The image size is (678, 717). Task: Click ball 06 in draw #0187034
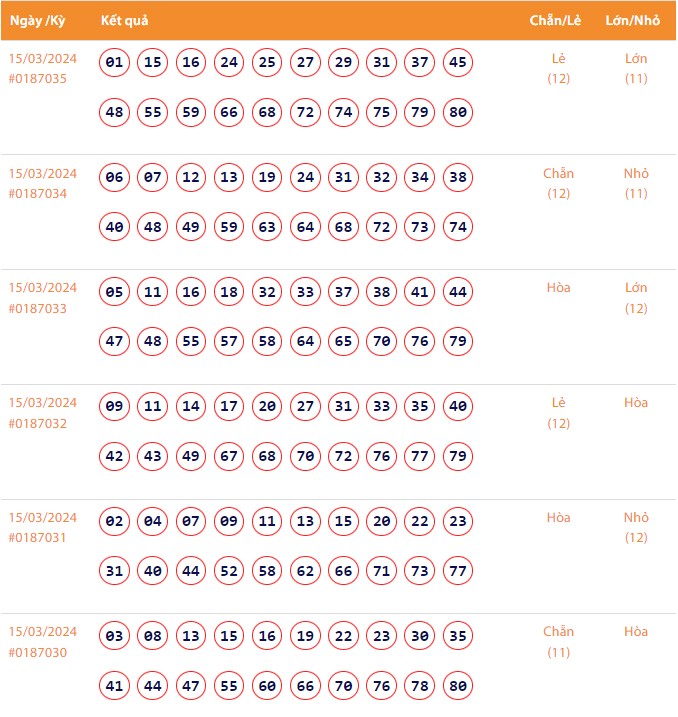tap(115, 178)
